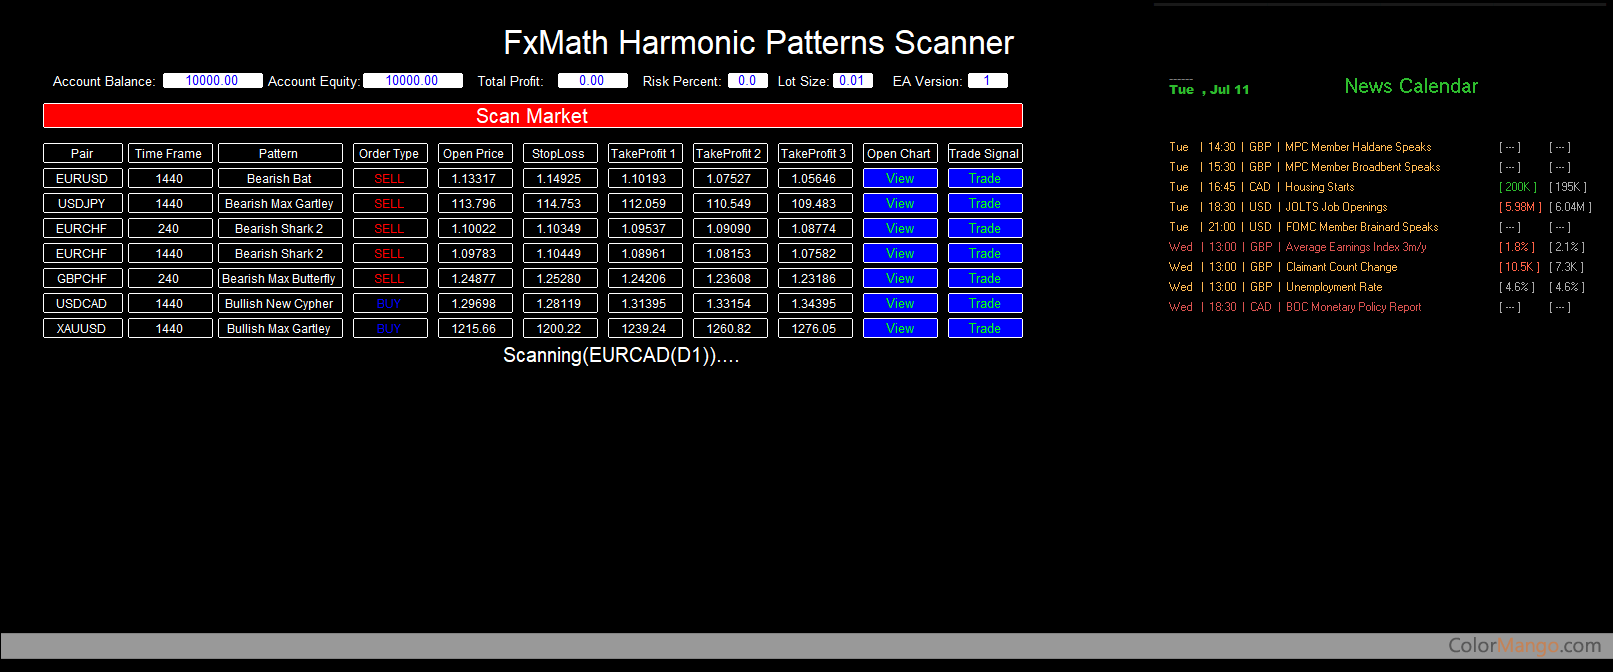The image size is (1613, 672).
Task: Click the Pattern column header
Action: coord(279,153)
